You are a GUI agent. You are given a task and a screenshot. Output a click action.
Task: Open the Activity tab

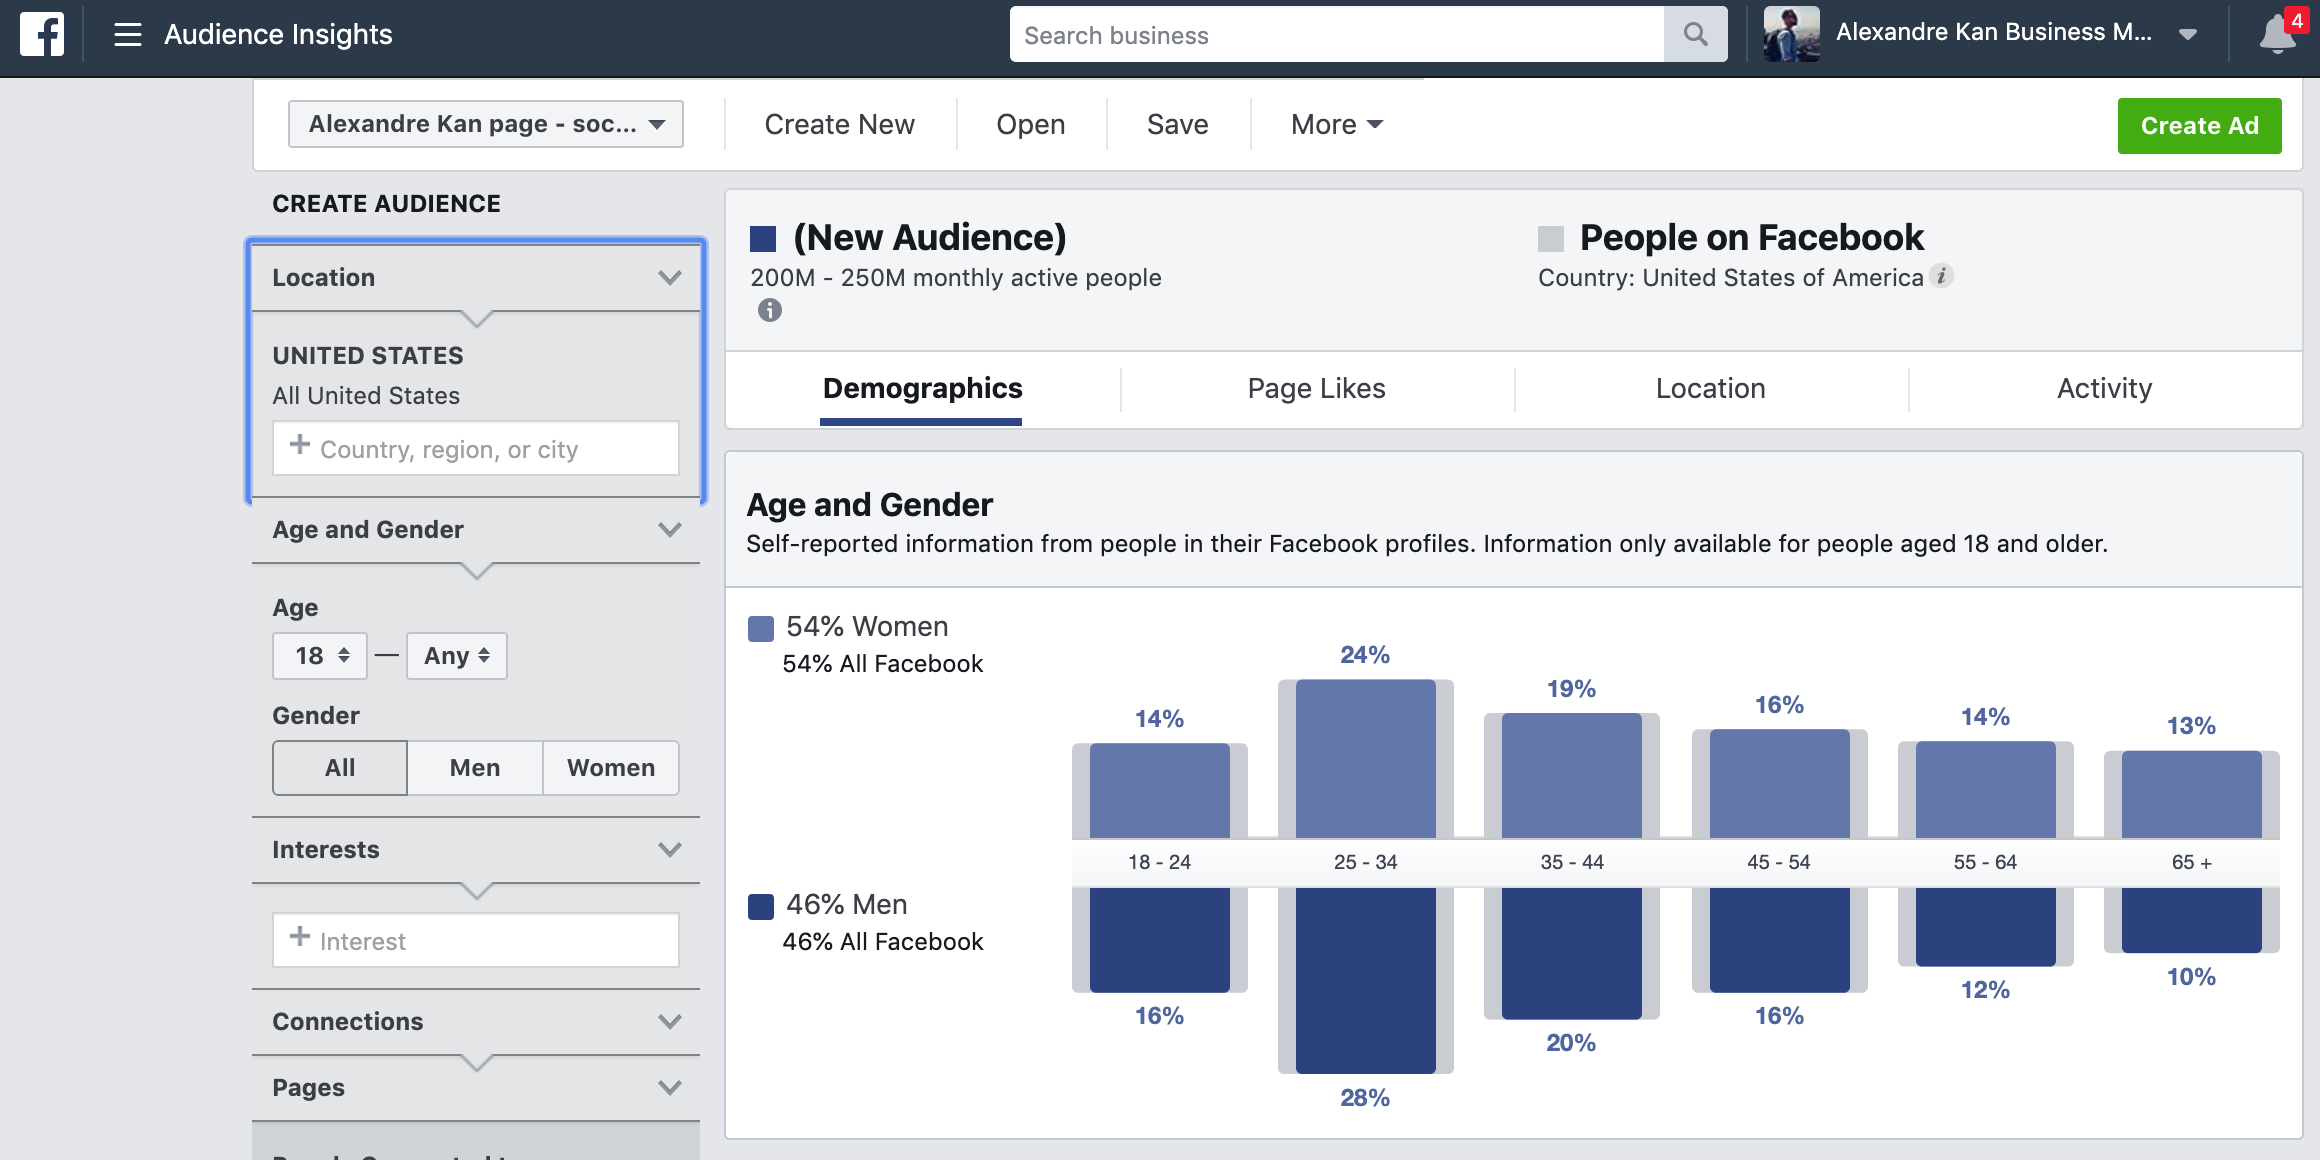(2103, 388)
